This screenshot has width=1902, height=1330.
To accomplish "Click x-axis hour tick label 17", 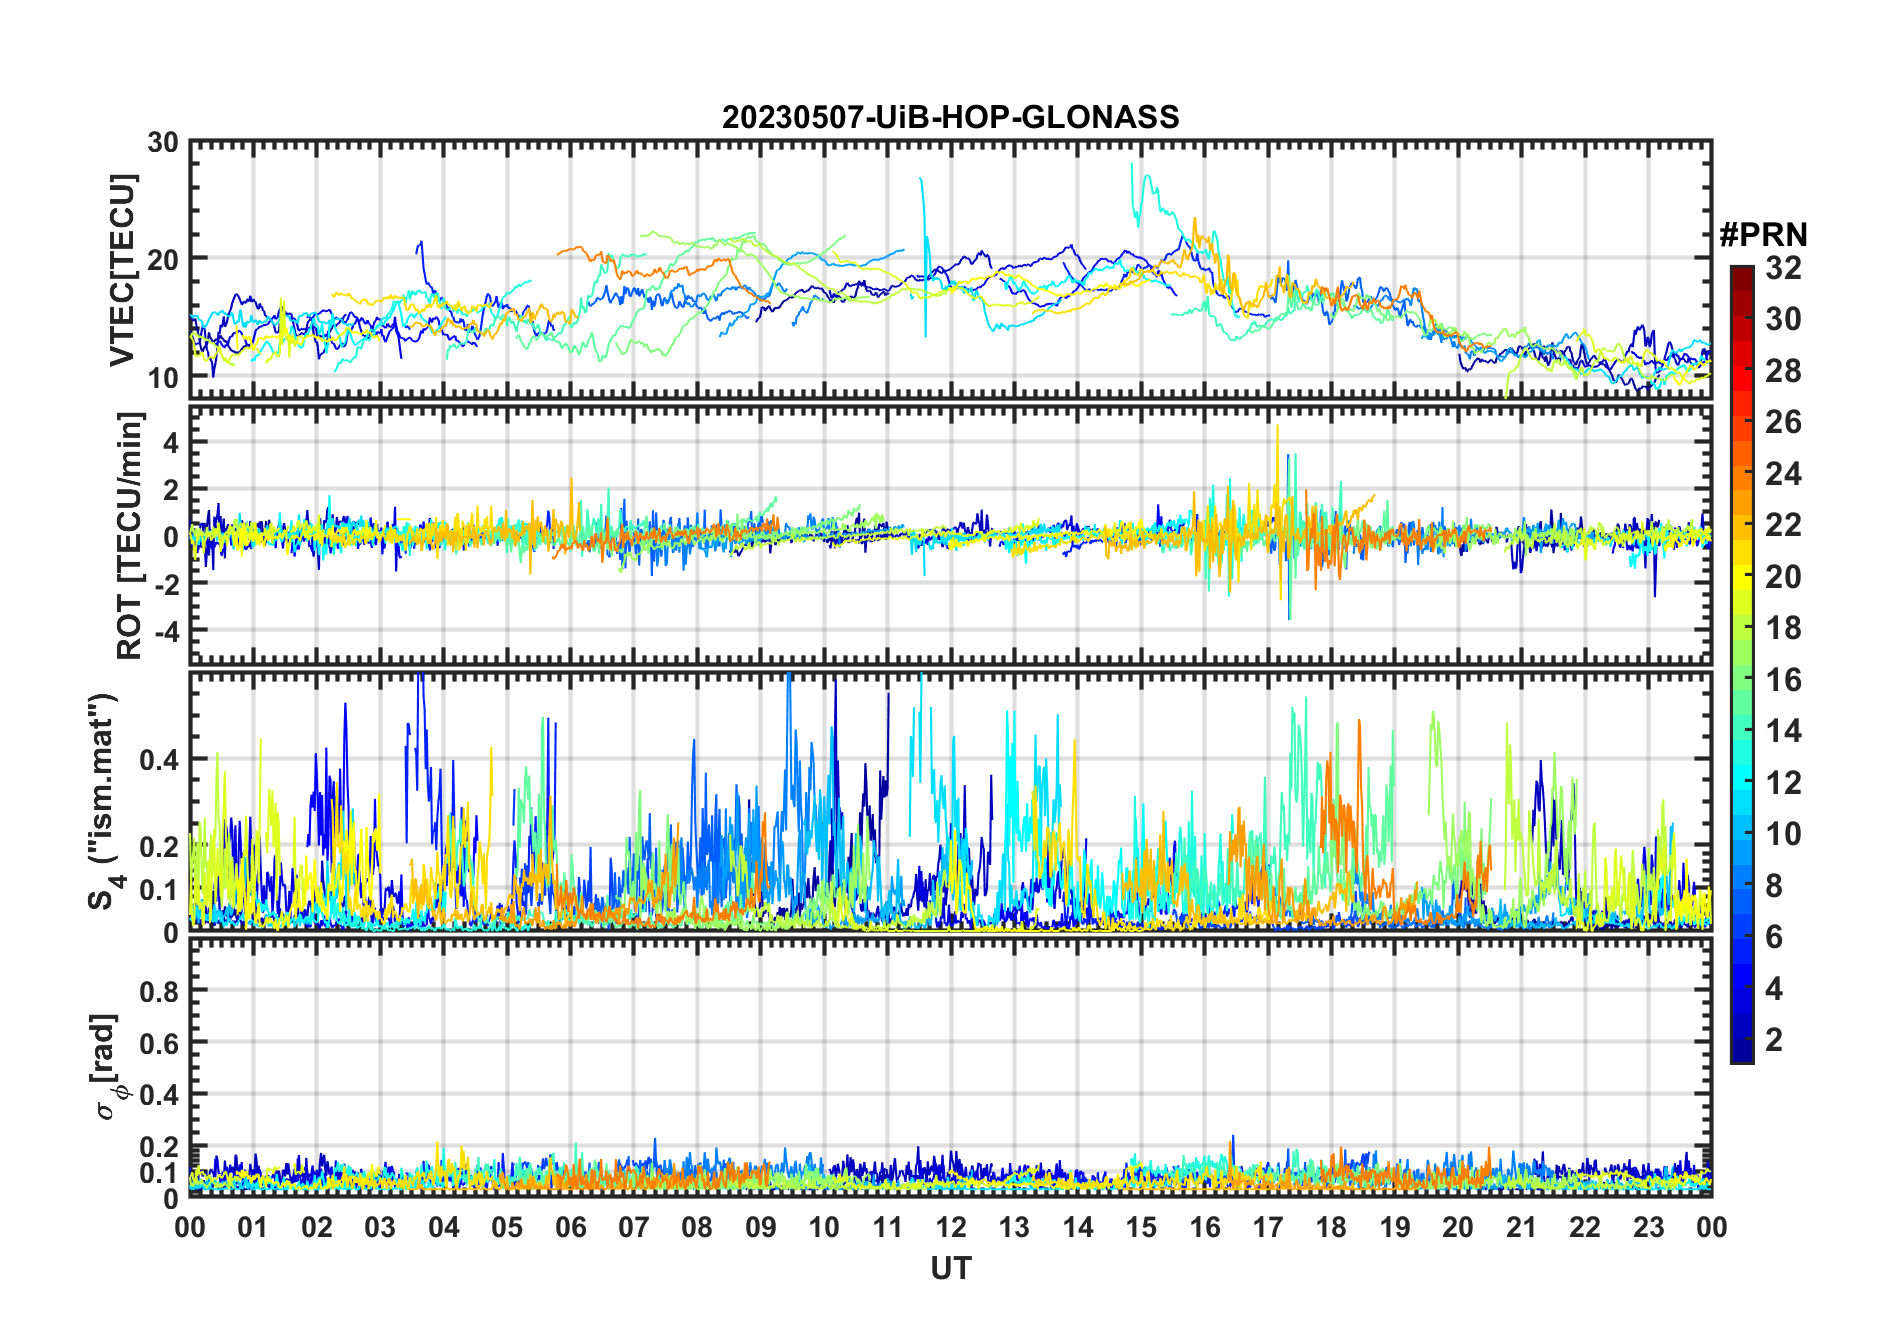I will [1267, 1228].
